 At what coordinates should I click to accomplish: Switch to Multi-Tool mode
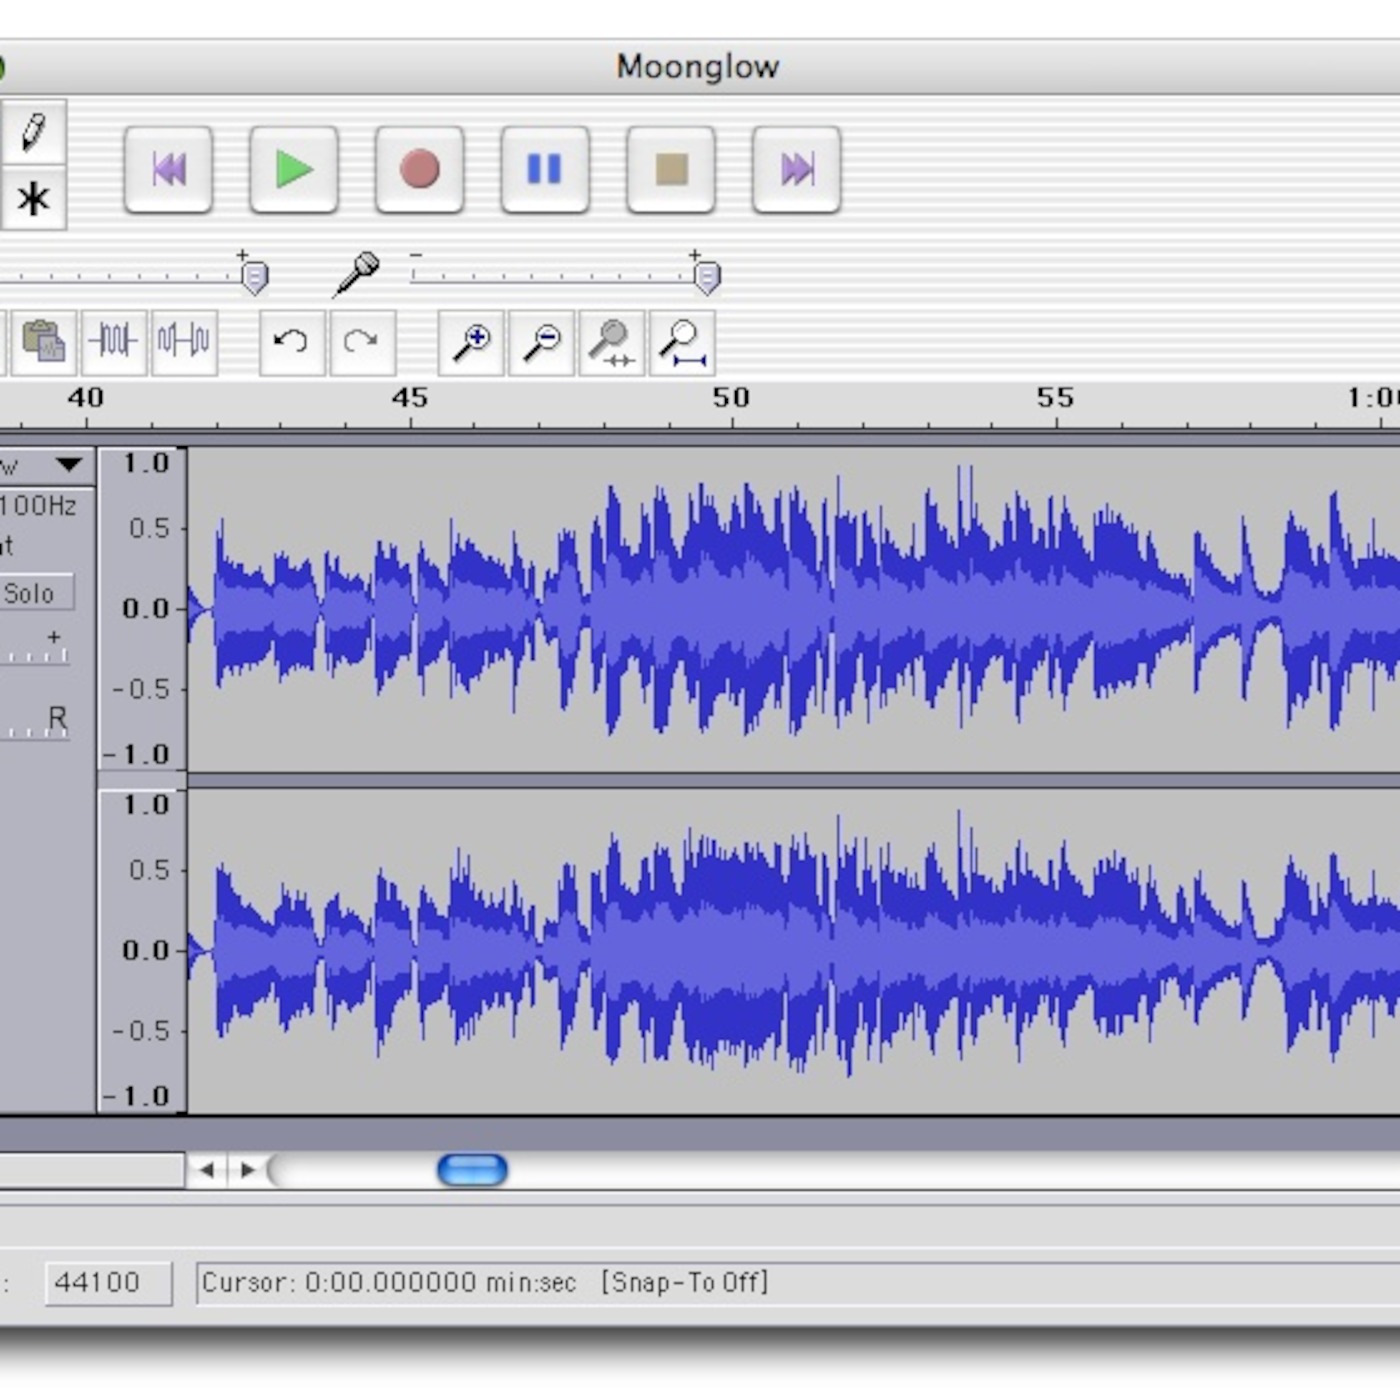tap(35, 198)
